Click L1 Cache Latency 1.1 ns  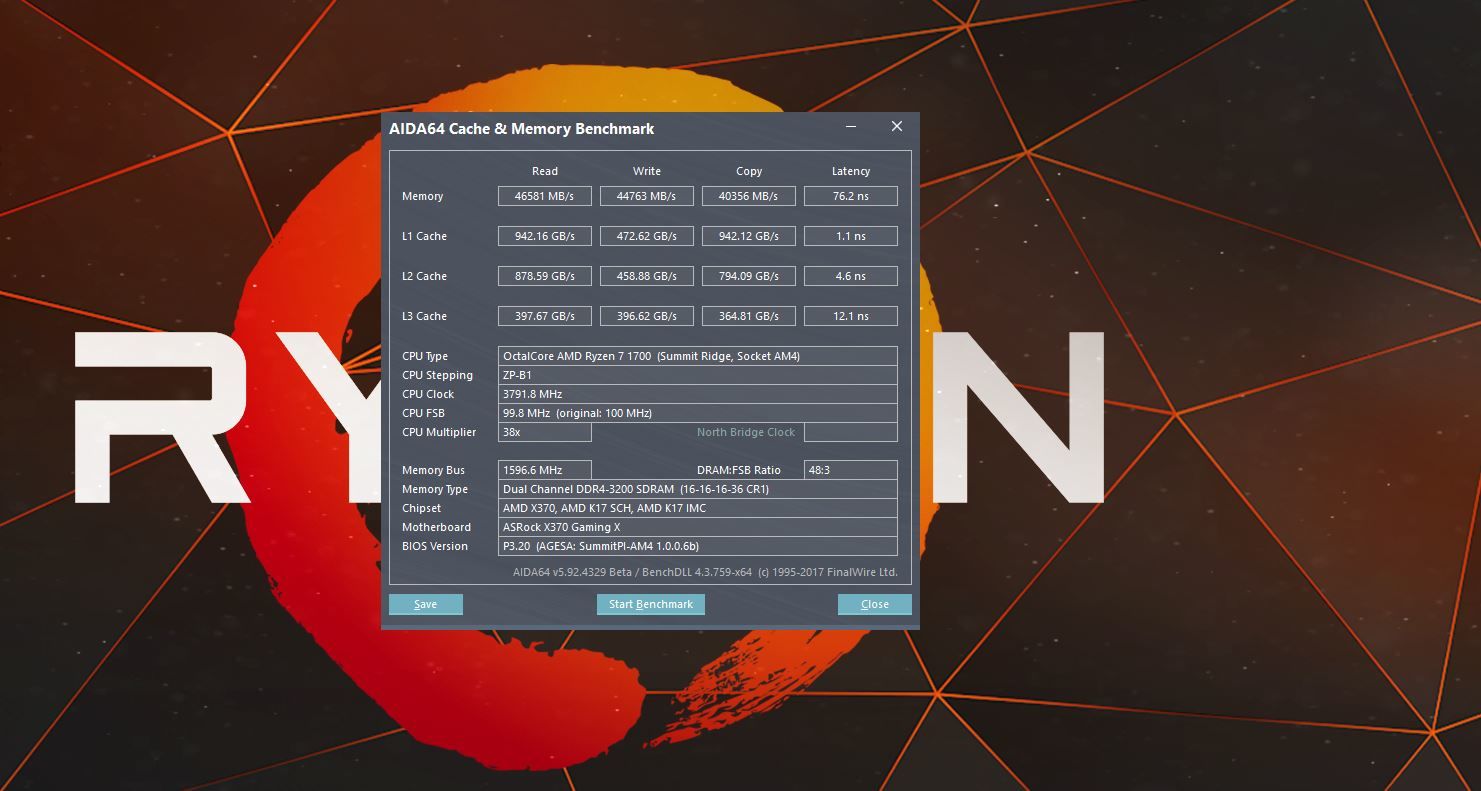(x=851, y=236)
